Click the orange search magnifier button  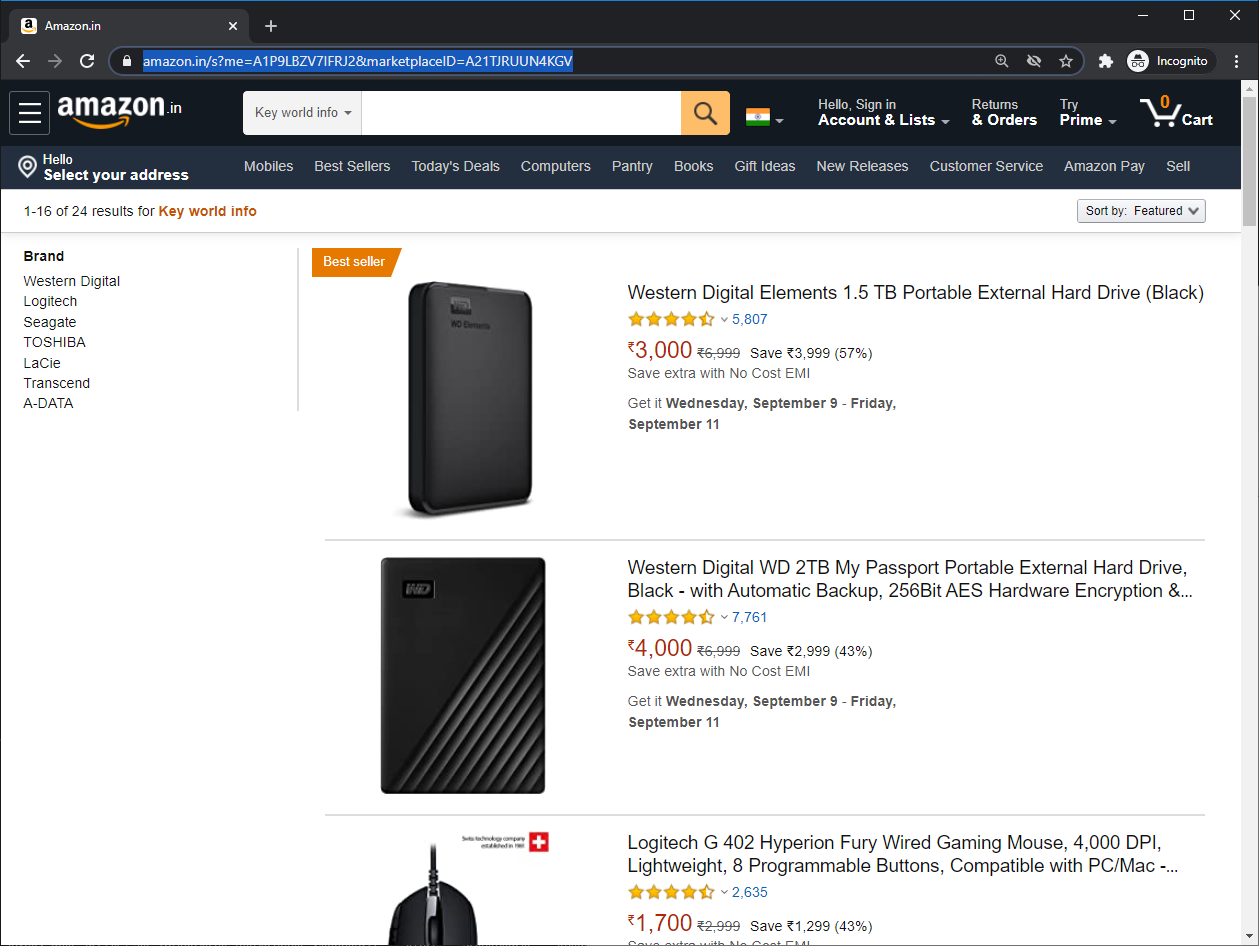[705, 113]
